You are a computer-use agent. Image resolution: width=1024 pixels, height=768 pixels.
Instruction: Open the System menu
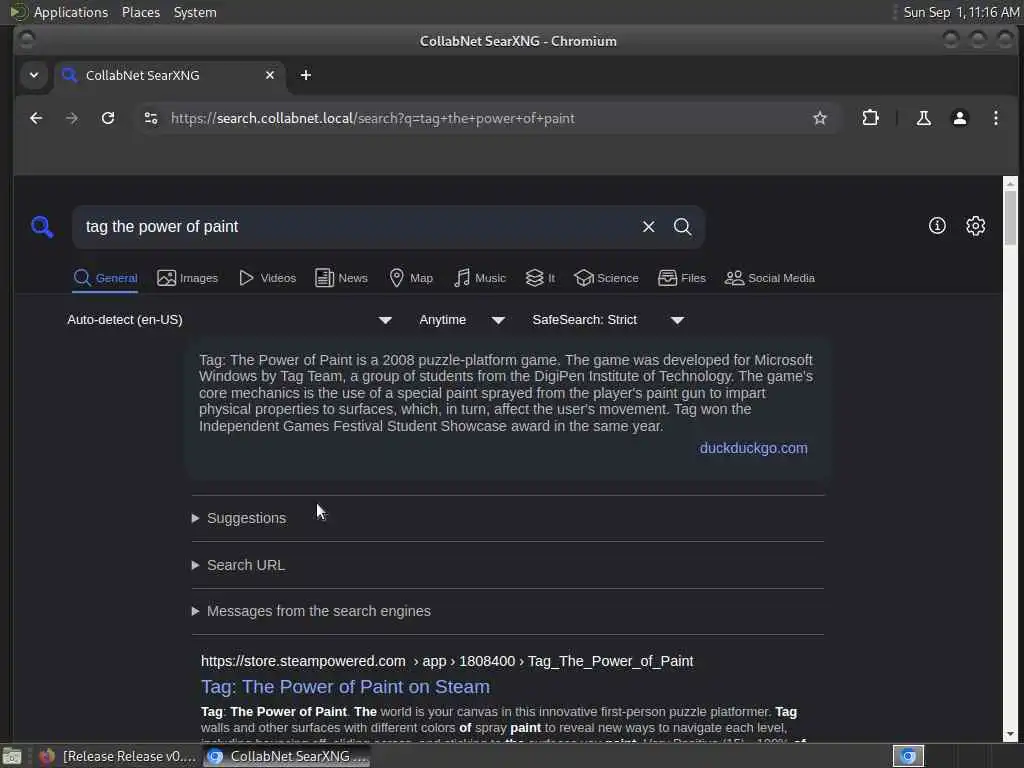tap(195, 12)
